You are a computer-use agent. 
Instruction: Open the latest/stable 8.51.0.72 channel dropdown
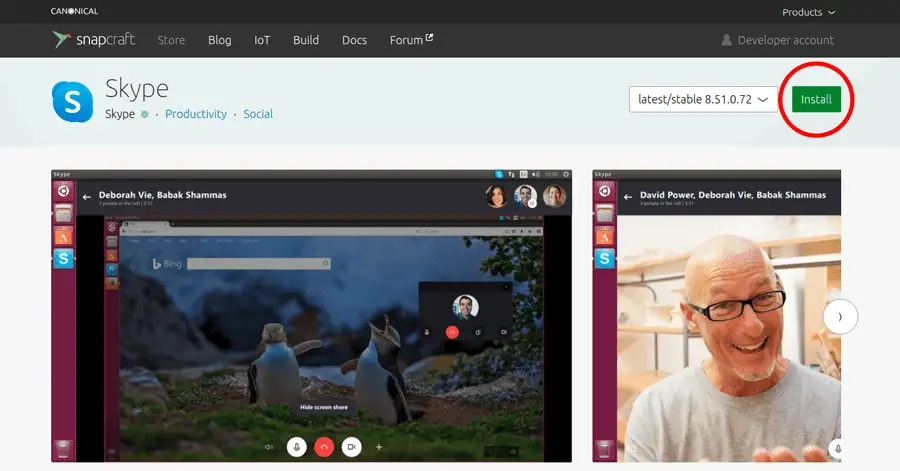703,99
